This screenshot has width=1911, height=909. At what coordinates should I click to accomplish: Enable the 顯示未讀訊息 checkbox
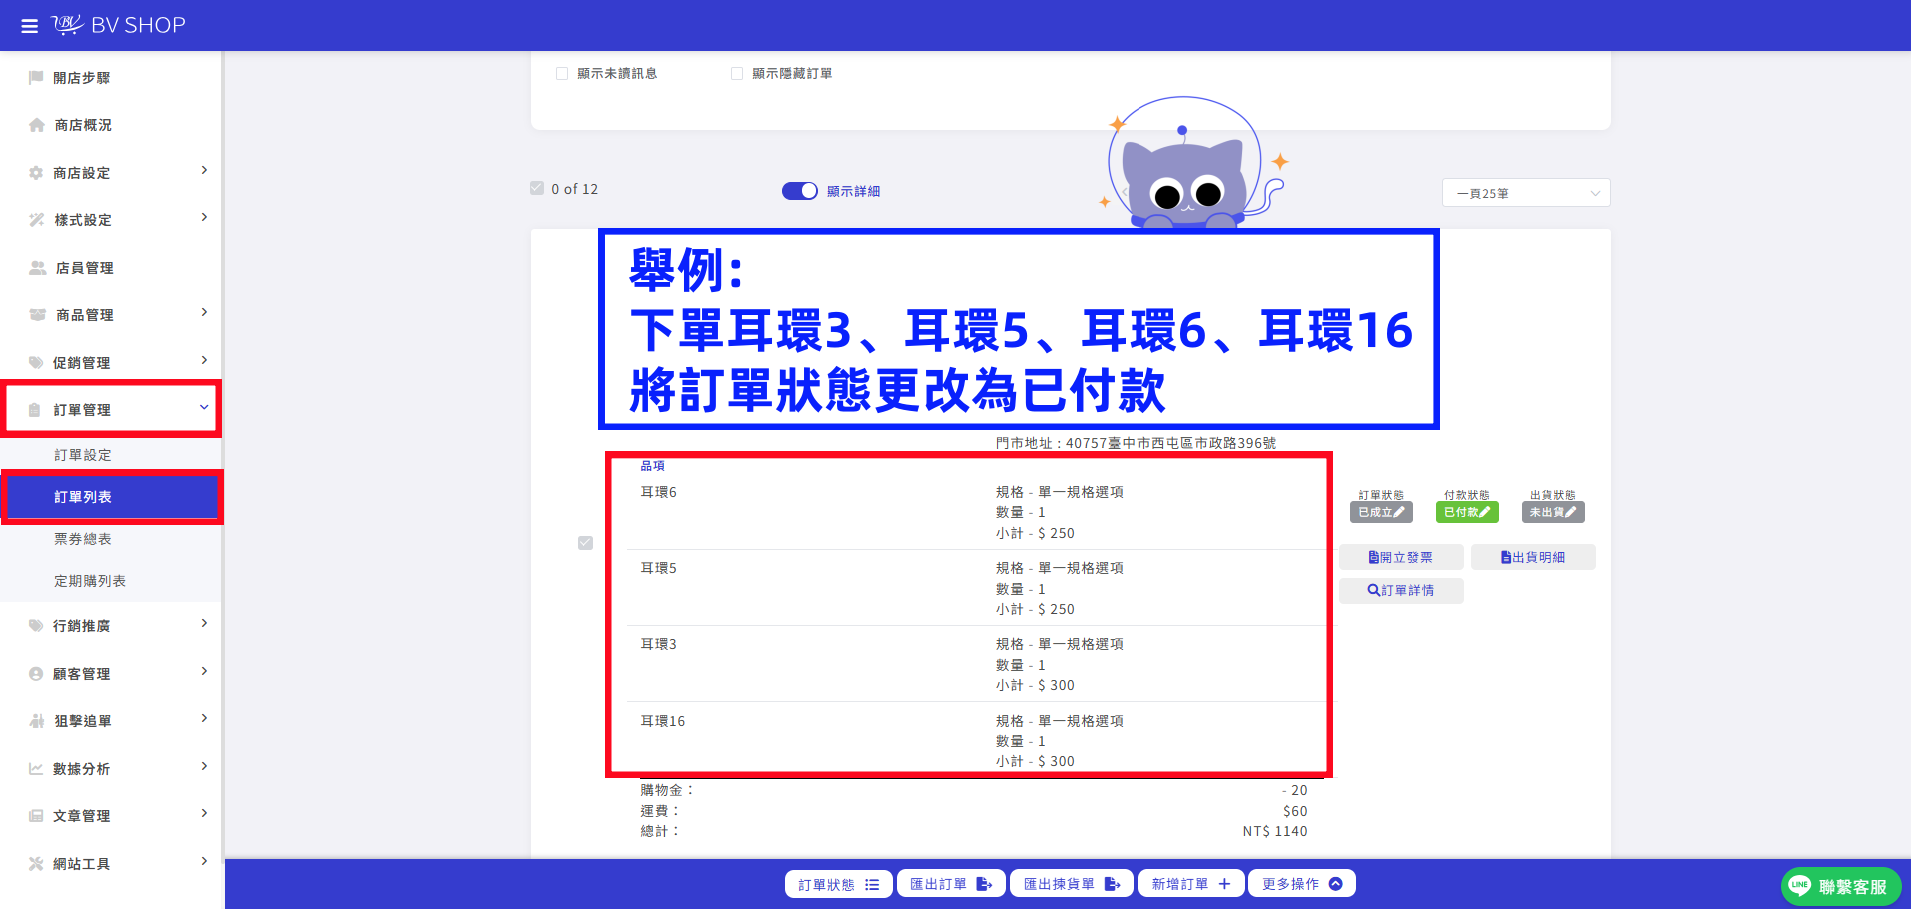pos(562,73)
